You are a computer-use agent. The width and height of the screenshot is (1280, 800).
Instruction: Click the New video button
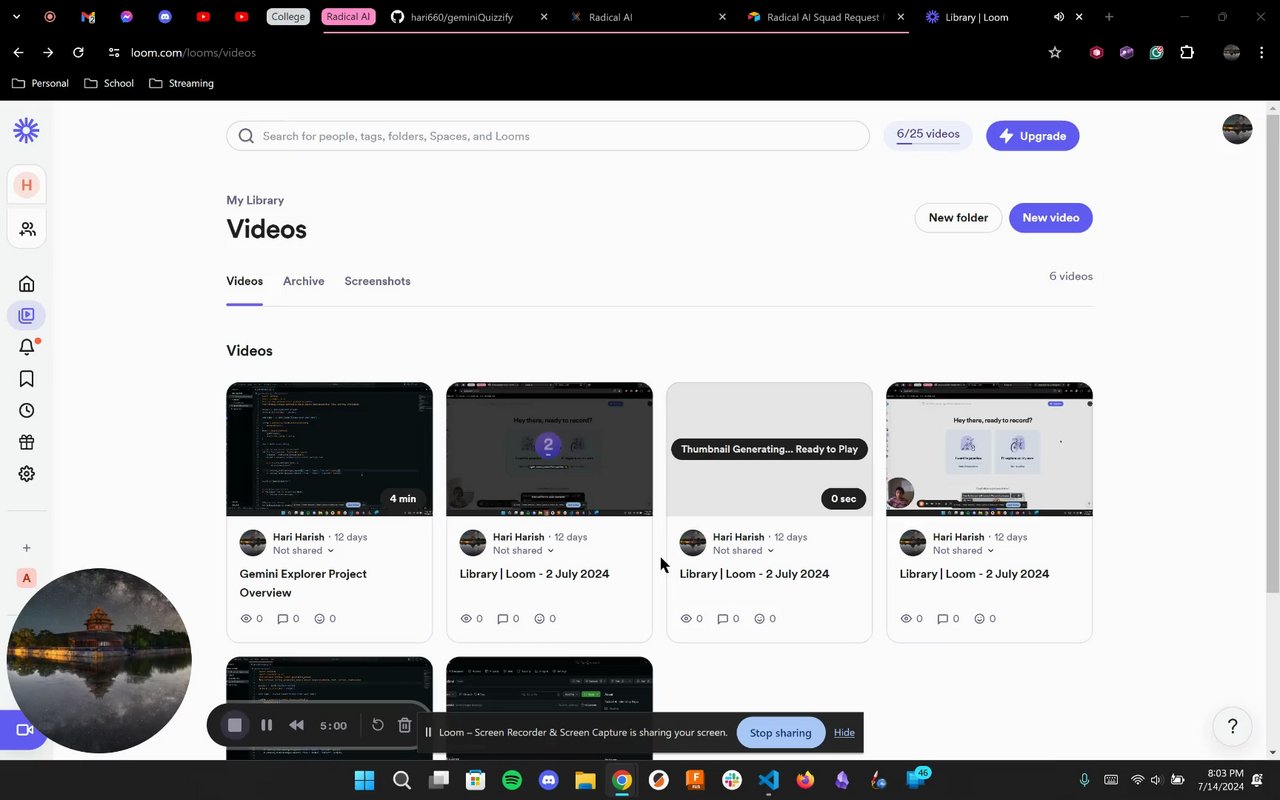(x=1050, y=218)
